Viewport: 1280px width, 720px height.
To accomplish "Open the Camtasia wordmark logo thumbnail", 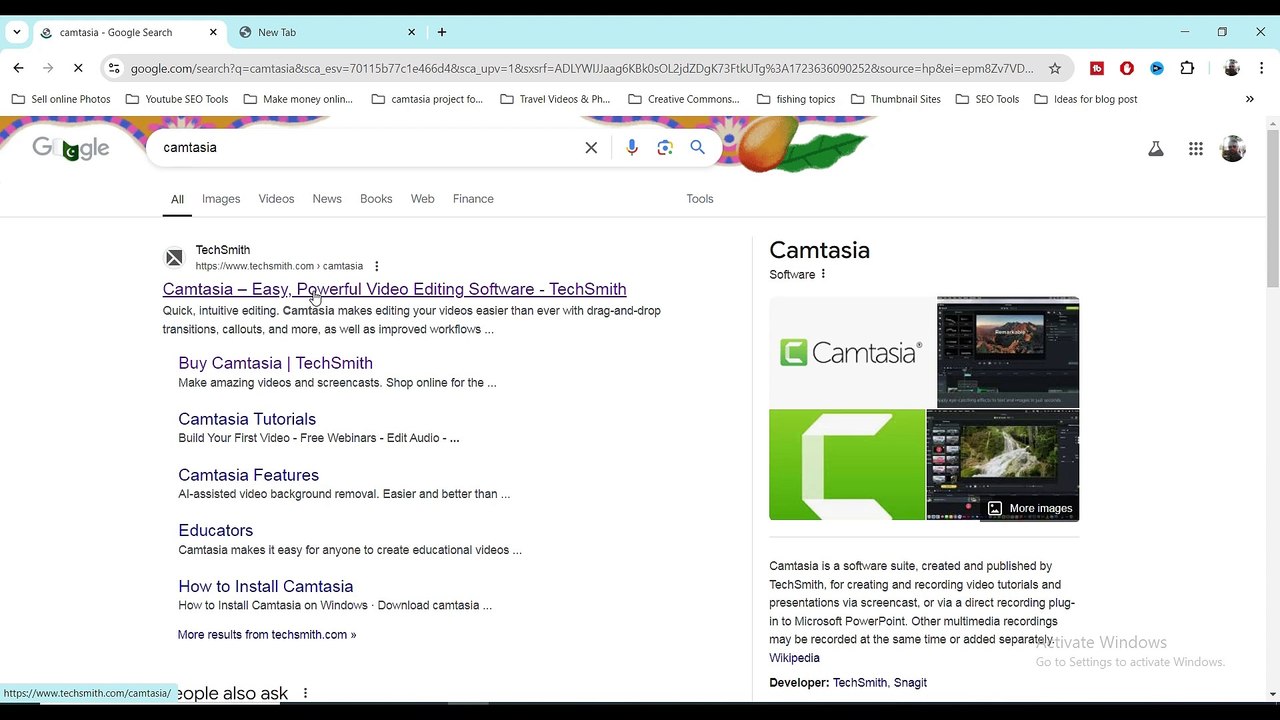I will (x=851, y=351).
